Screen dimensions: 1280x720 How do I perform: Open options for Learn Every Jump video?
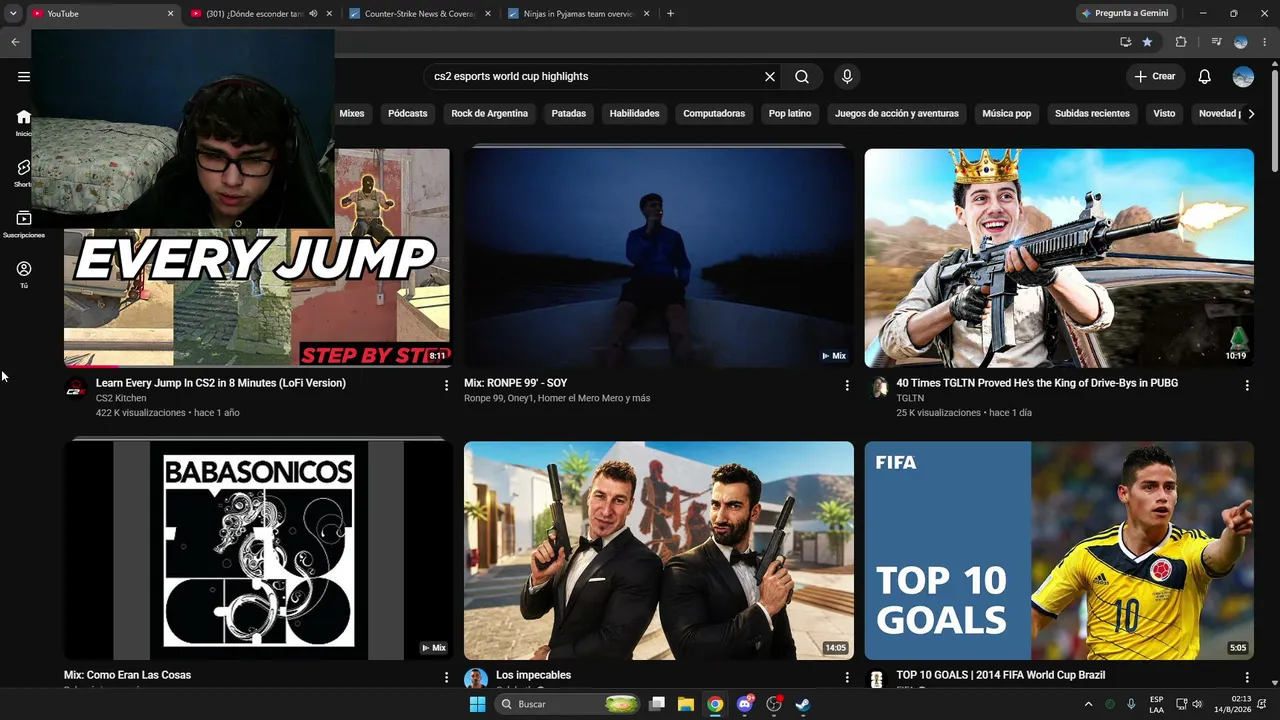446,385
